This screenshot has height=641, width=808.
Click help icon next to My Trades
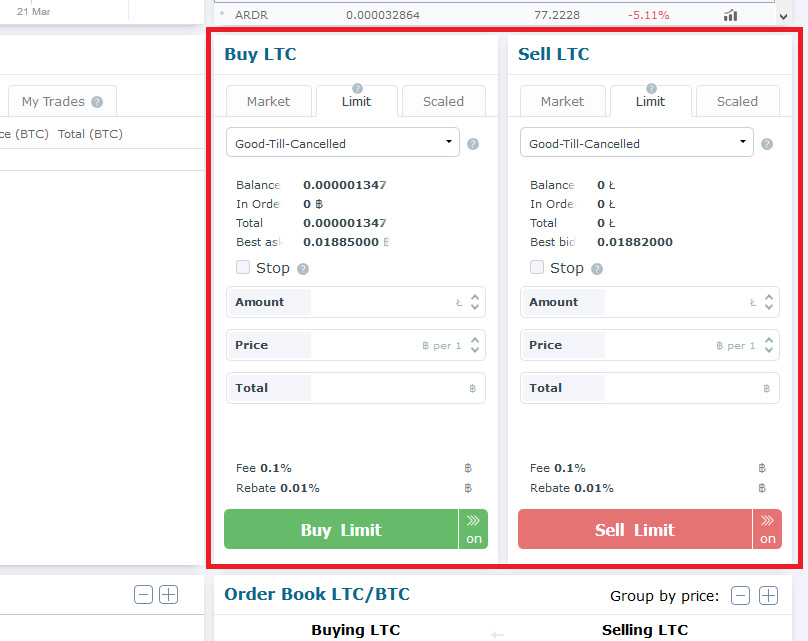point(97,102)
